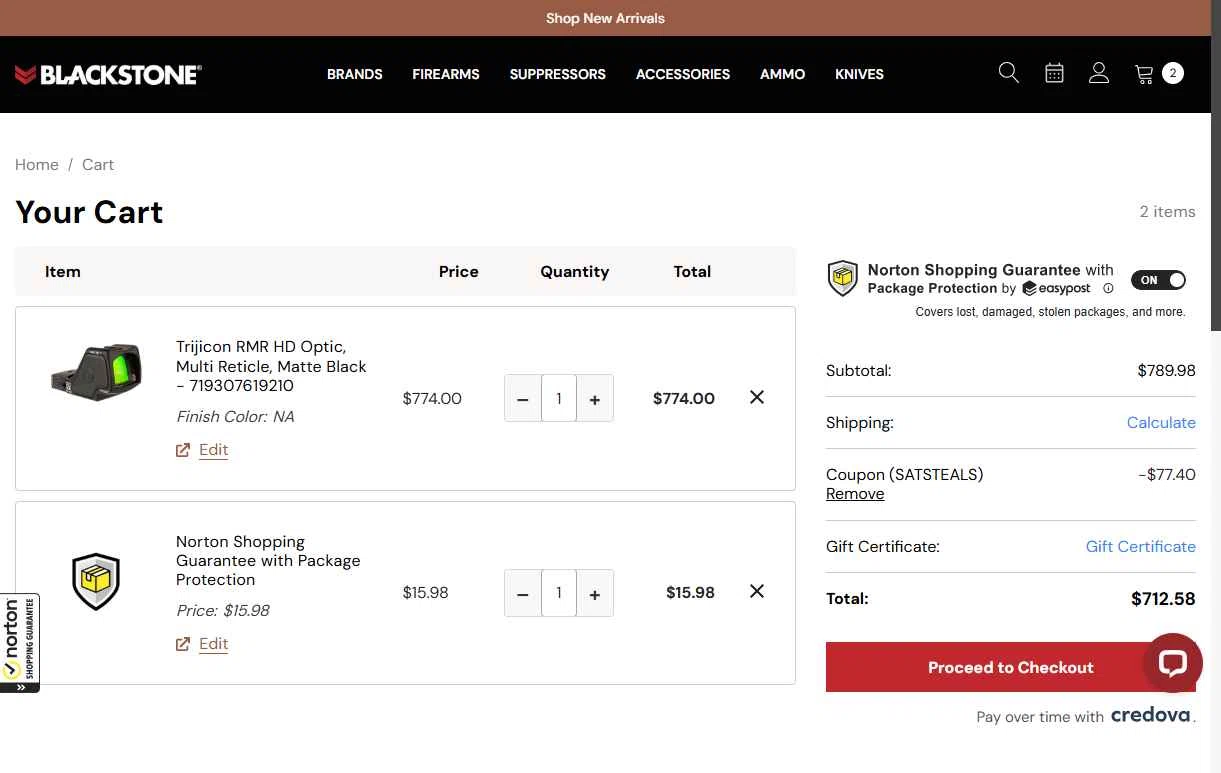Click the $789.98 subtotal value
This screenshot has height=773, width=1221.
pyautogui.click(x=1166, y=370)
